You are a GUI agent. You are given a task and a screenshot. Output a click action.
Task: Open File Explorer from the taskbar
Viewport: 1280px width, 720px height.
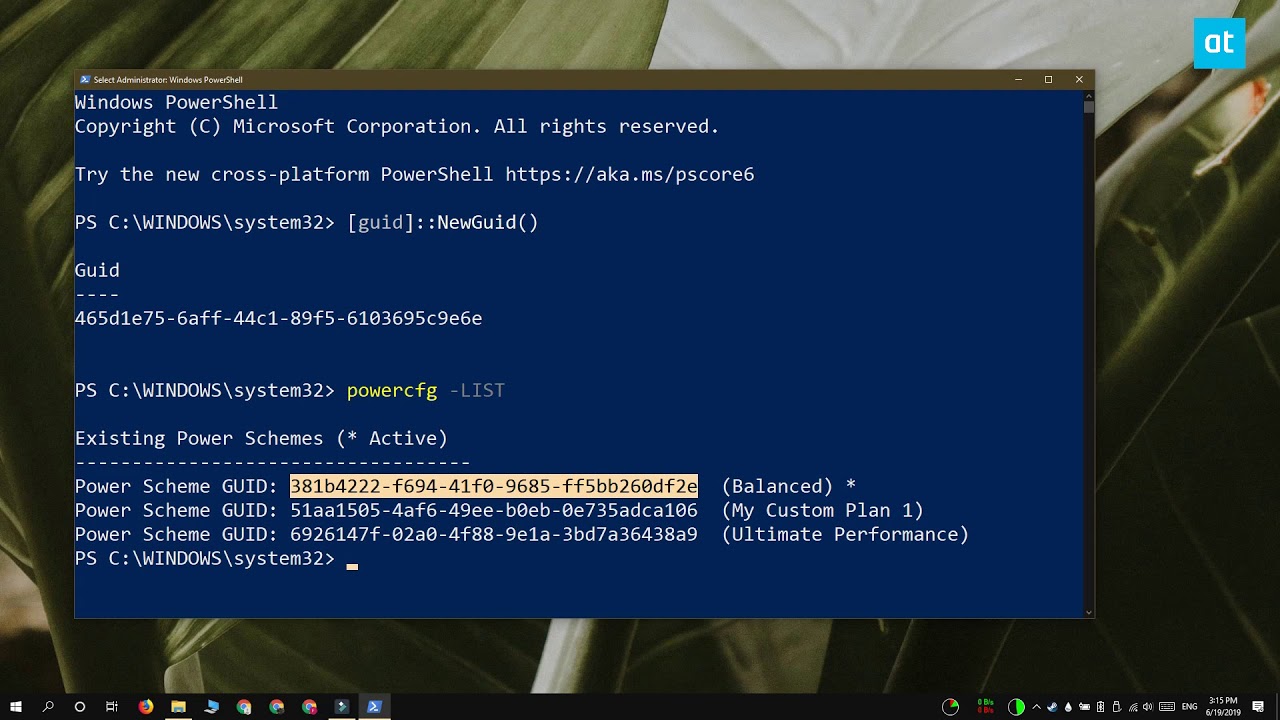coord(178,706)
